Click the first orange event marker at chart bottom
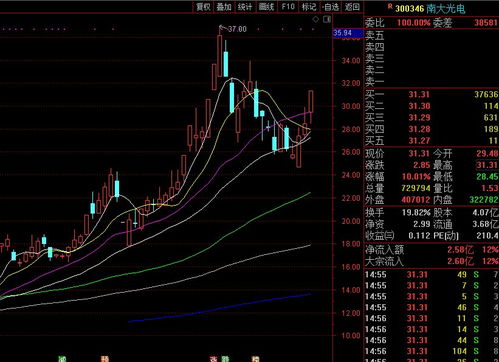 tap(105, 359)
